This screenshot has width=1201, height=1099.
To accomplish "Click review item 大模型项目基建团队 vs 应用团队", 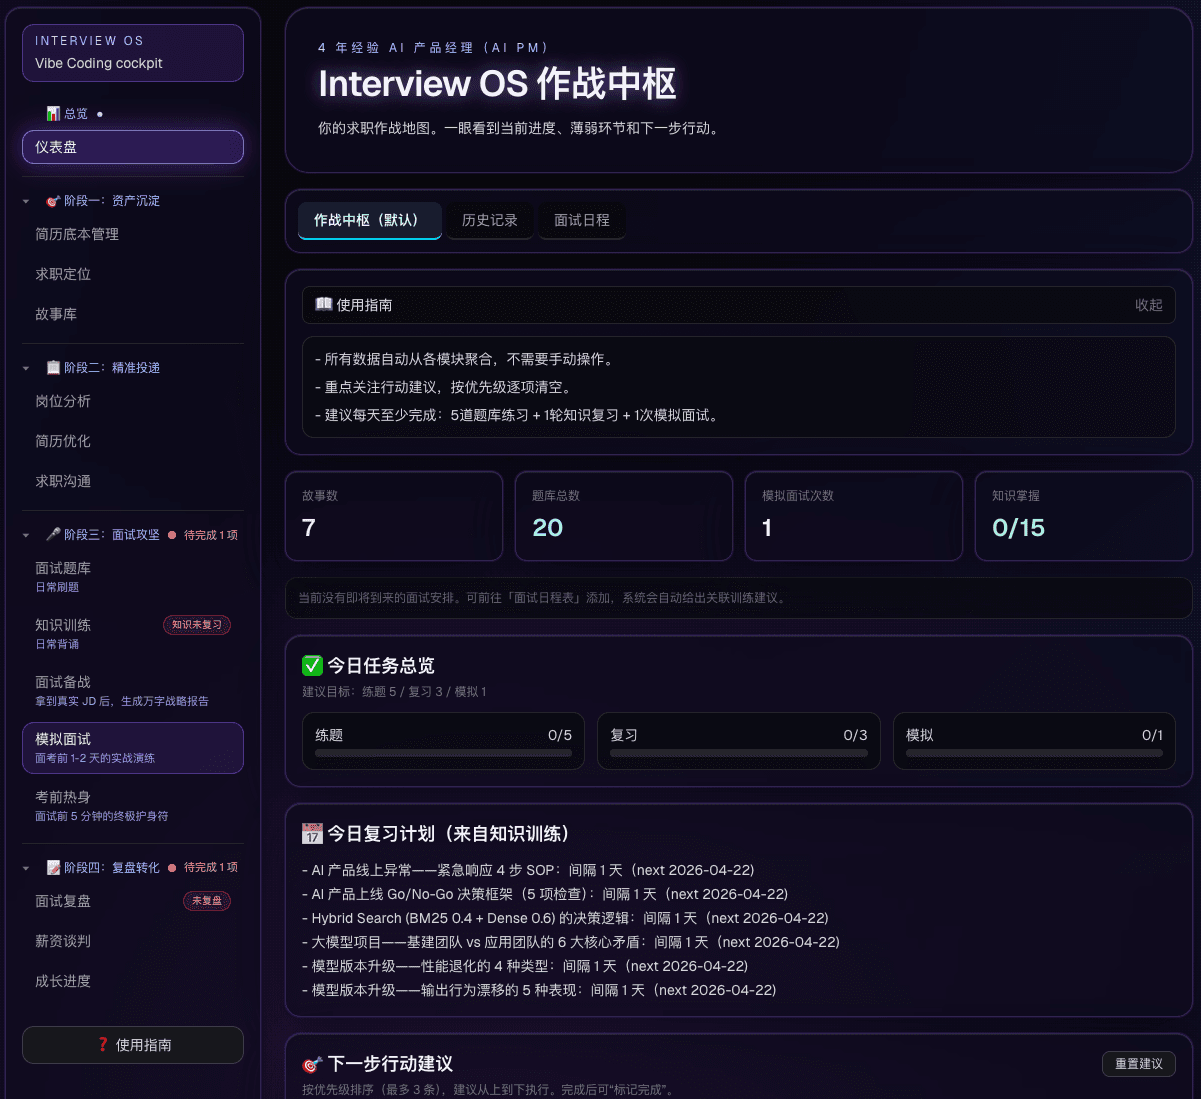I will pos(571,942).
